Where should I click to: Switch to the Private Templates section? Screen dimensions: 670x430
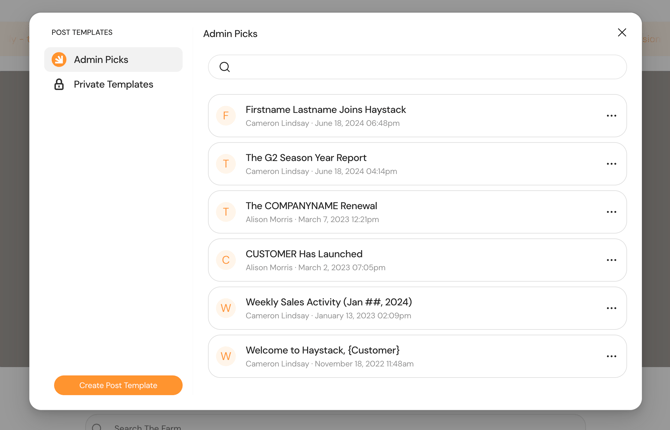point(113,85)
